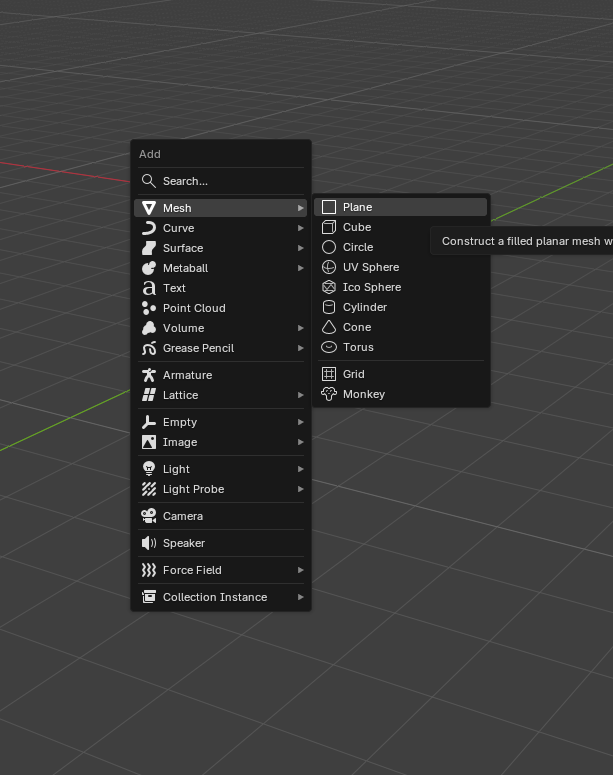This screenshot has width=613, height=775.
Task: Expand the Metaball submenu arrow
Action: click(301, 268)
